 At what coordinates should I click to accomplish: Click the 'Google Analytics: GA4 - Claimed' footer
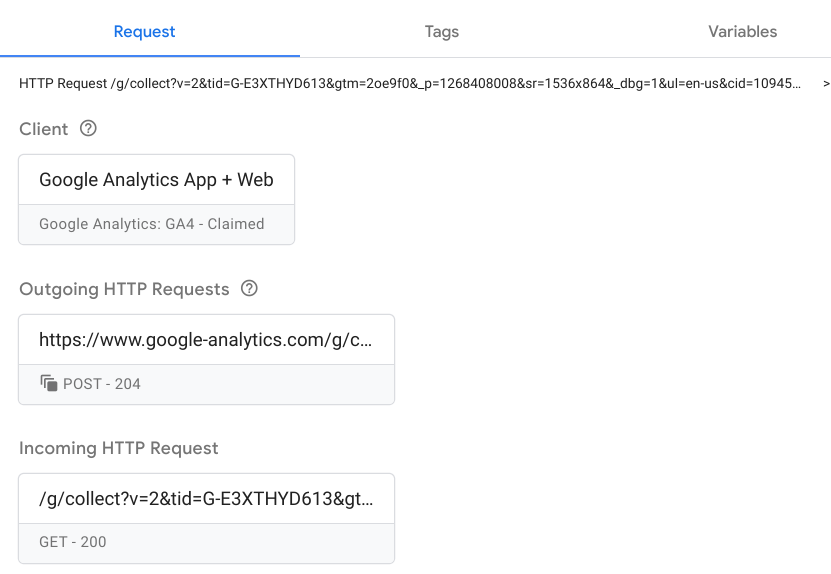pos(151,224)
